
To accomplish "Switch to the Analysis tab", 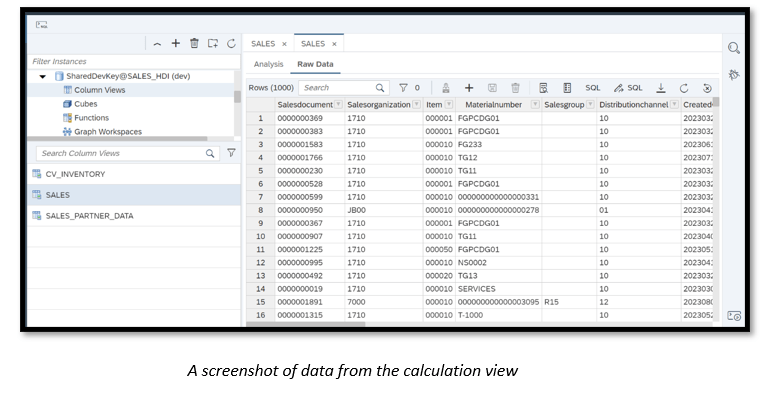I will click(x=268, y=64).
